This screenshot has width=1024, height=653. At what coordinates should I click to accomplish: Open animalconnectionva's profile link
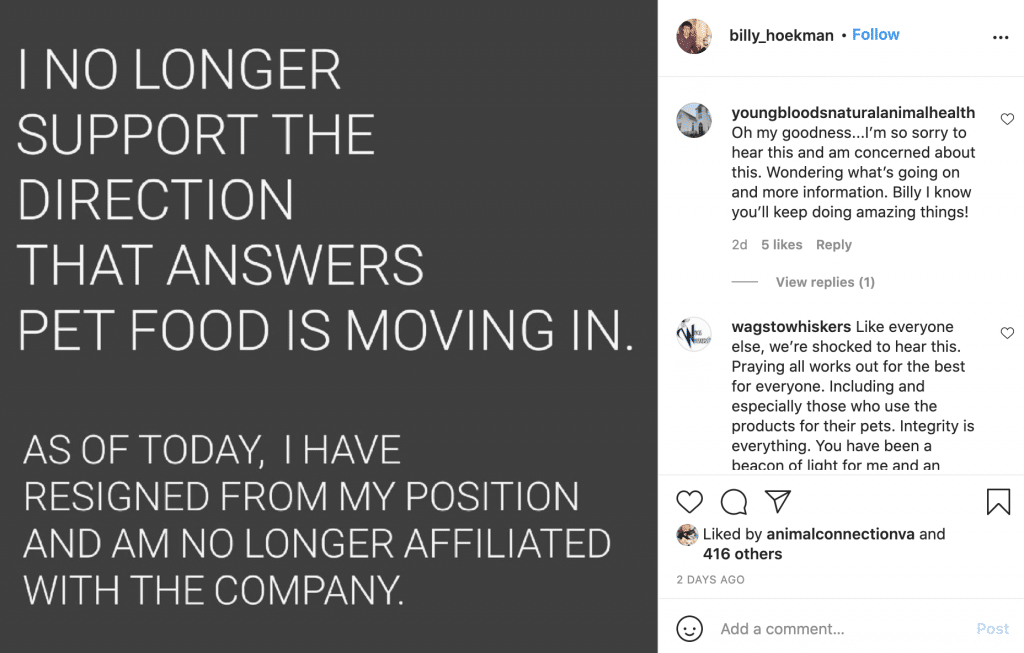843,534
